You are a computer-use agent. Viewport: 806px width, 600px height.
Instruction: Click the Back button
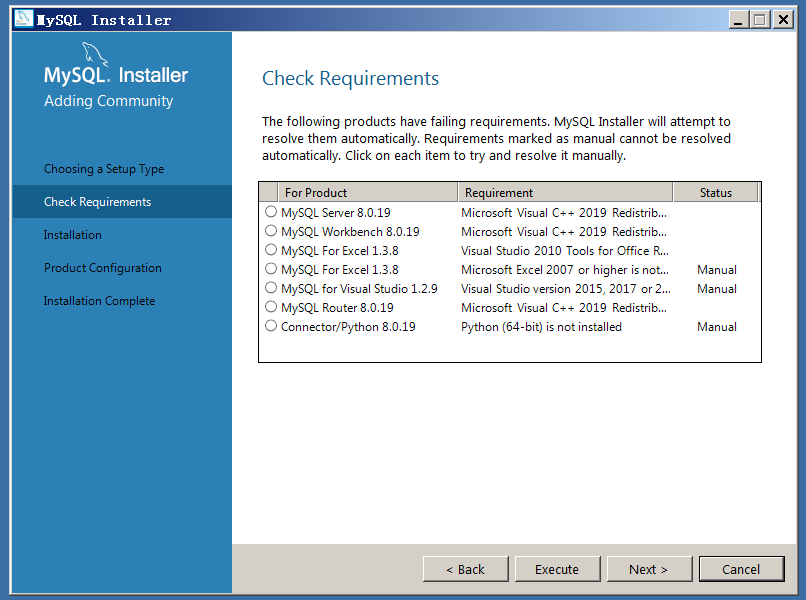(465, 569)
